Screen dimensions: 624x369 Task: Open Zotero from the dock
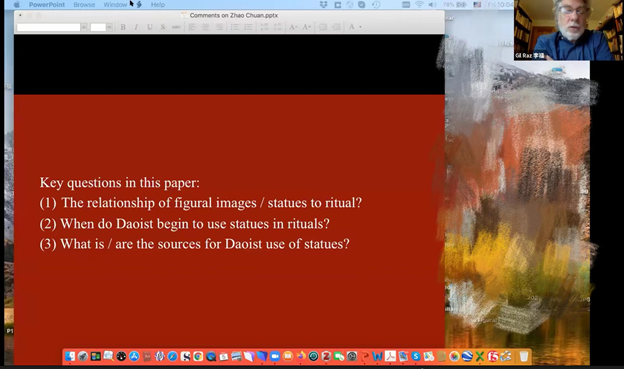click(326, 356)
